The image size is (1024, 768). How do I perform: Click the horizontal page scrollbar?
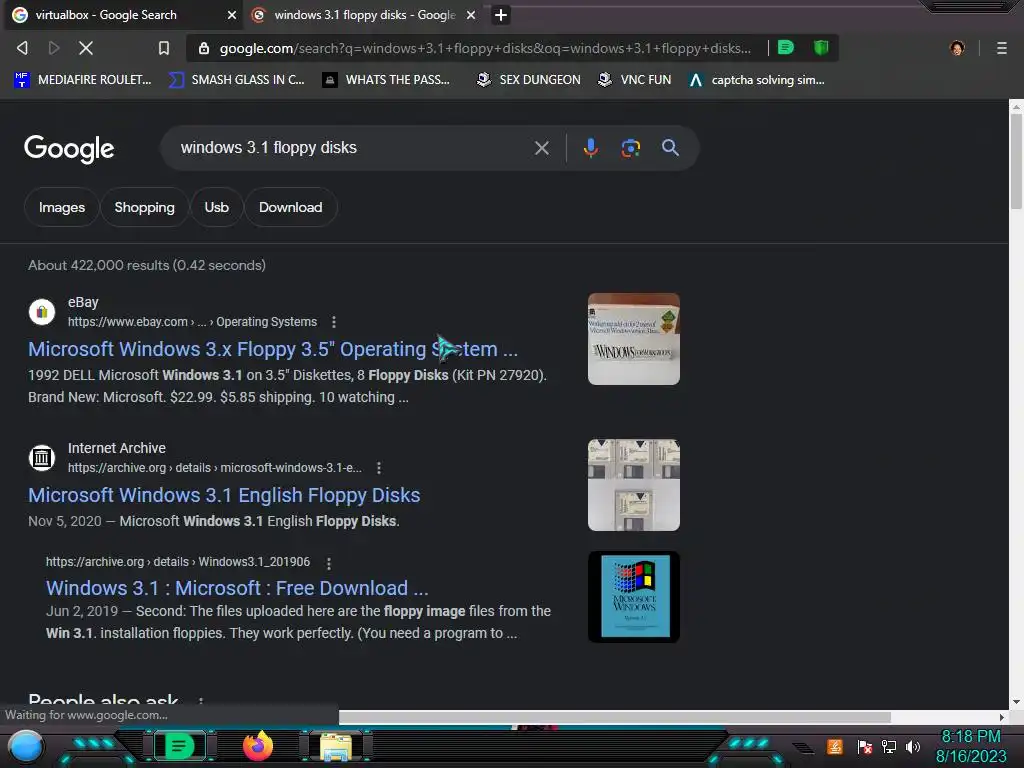(615, 717)
